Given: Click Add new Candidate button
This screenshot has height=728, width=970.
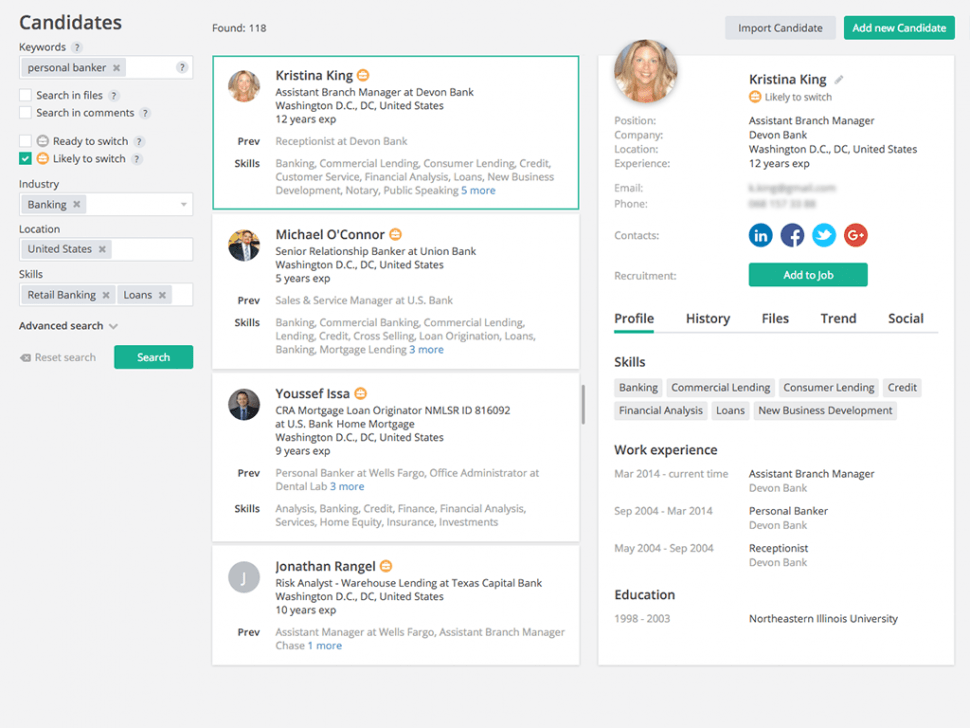Looking at the screenshot, I should (x=899, y=28).
